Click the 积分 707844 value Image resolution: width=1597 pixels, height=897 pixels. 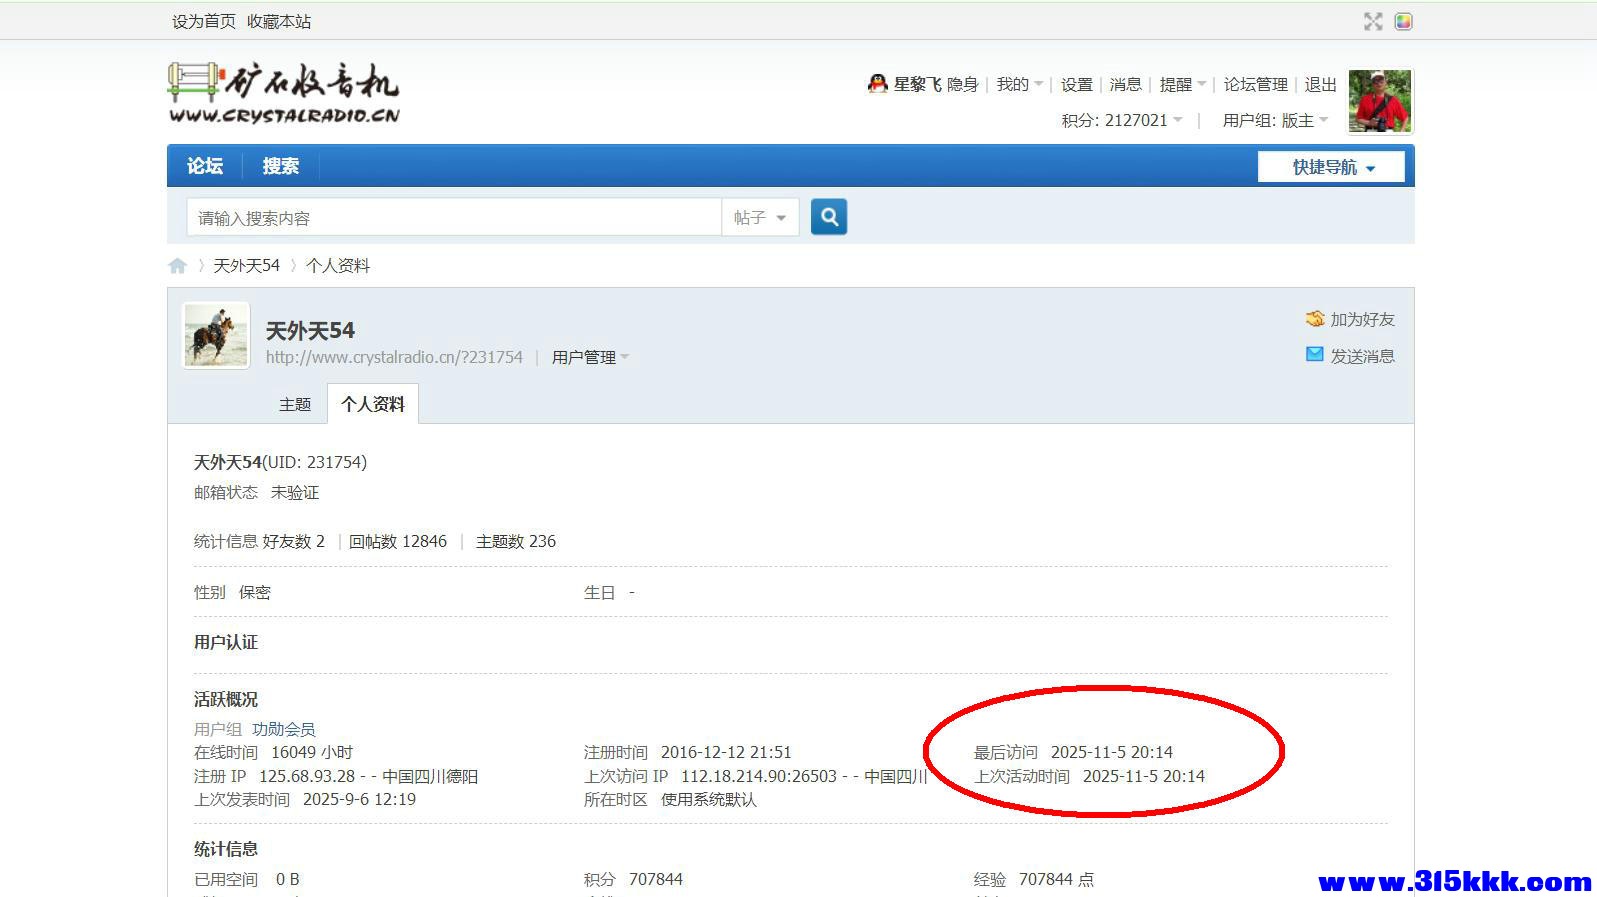pos(656,879)
